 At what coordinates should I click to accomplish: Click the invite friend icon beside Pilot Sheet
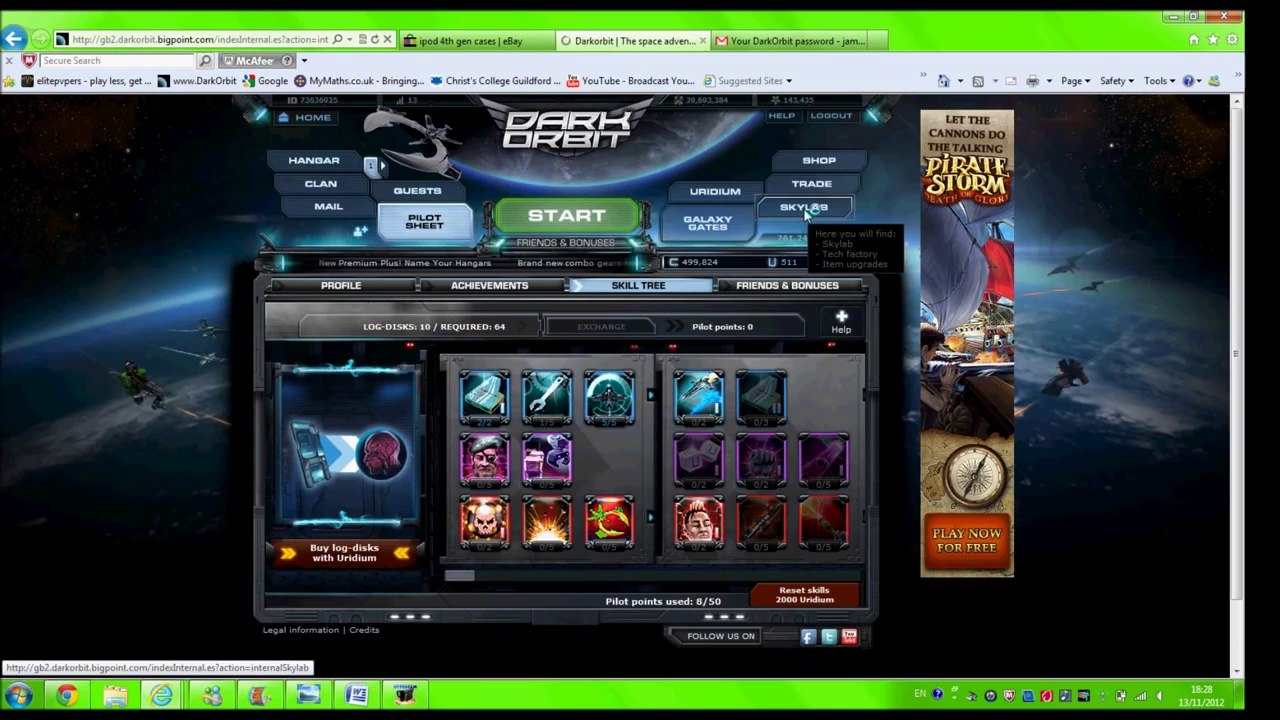click(360, 231)
